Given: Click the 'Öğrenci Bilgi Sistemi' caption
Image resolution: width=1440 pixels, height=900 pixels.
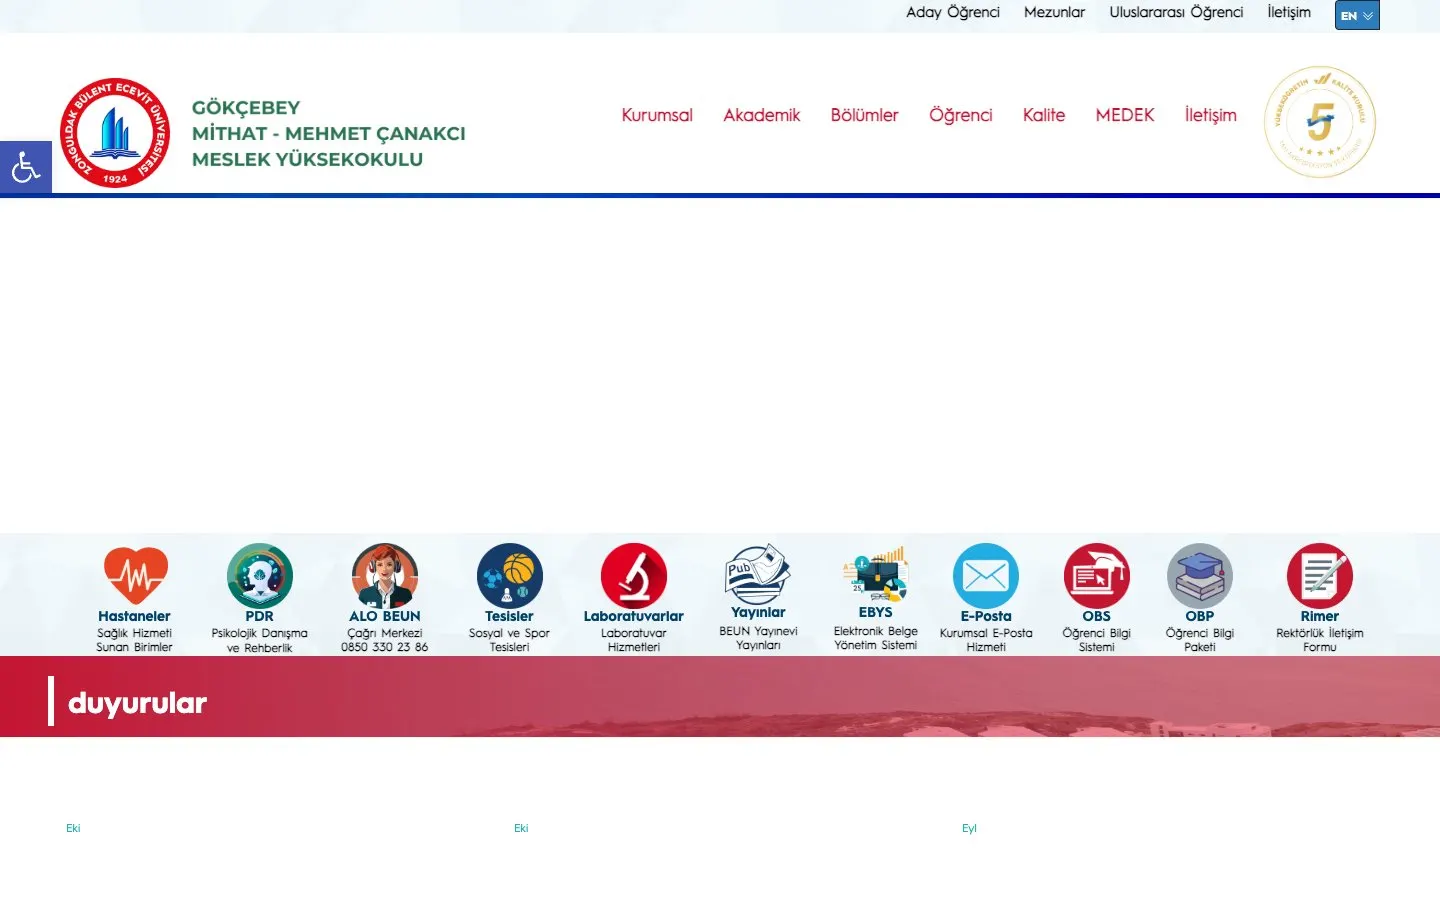Looking at the screenshot, I should (1097, 640).
